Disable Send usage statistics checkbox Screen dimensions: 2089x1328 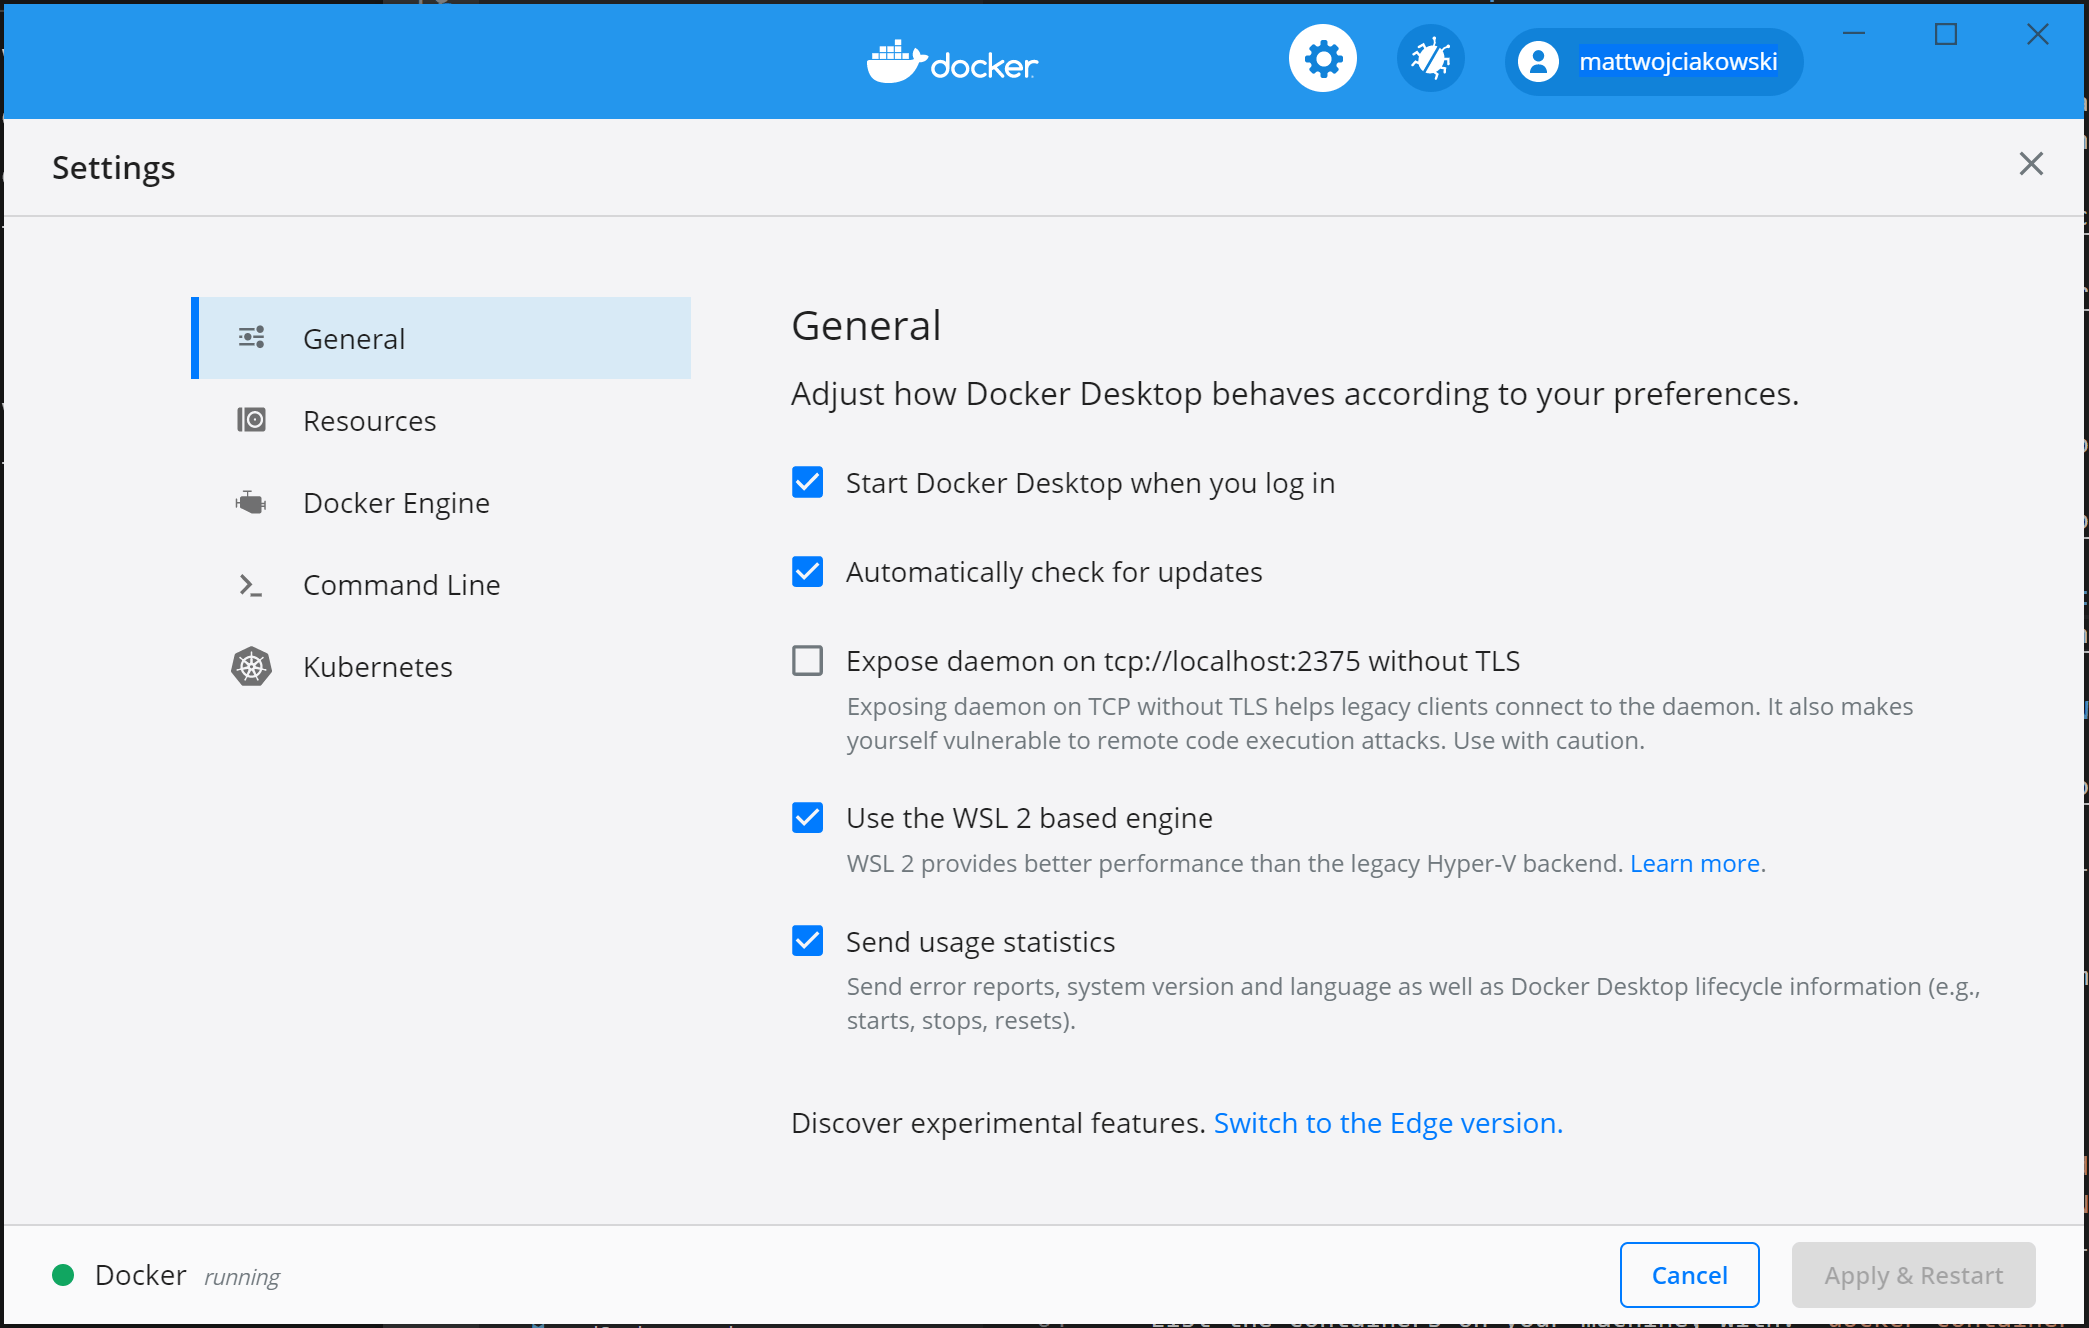[x=807, y=941]
